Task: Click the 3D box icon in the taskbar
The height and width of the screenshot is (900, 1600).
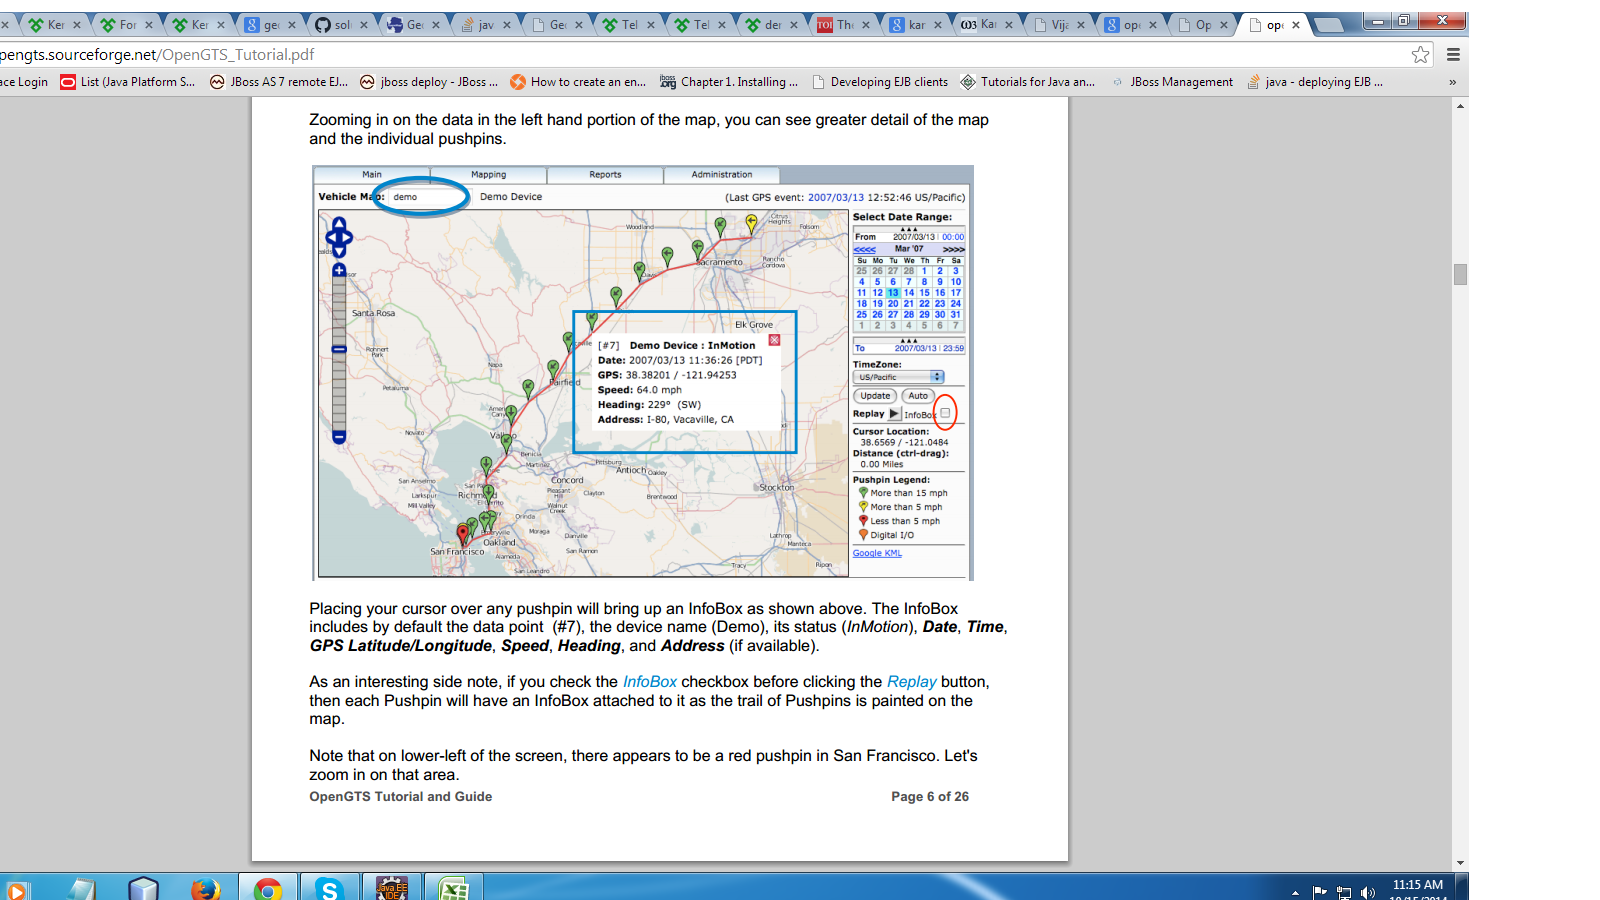Action: [143, 888]
